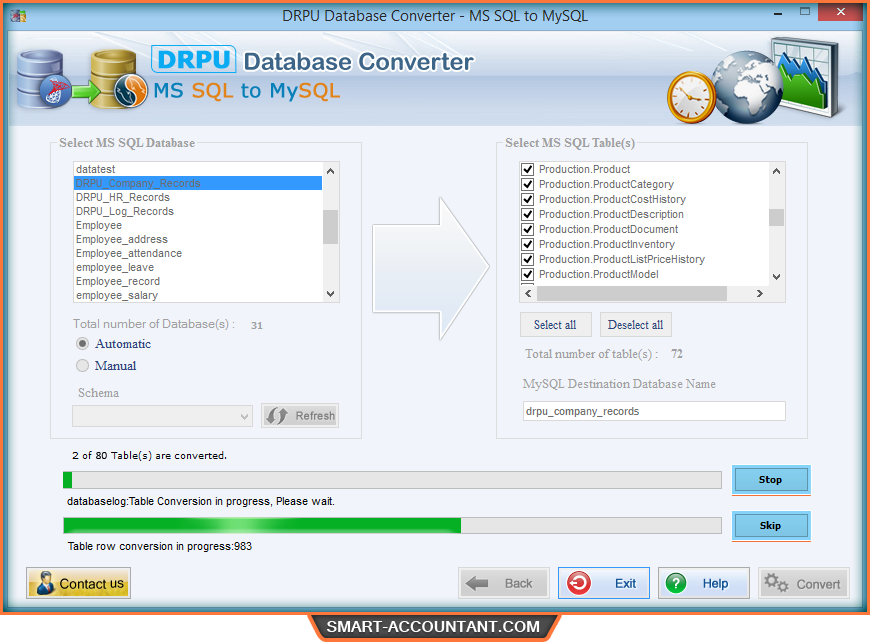Select datatest in database list
The image size is (870, 642).
pyautogui.click(x=198, y=169)
